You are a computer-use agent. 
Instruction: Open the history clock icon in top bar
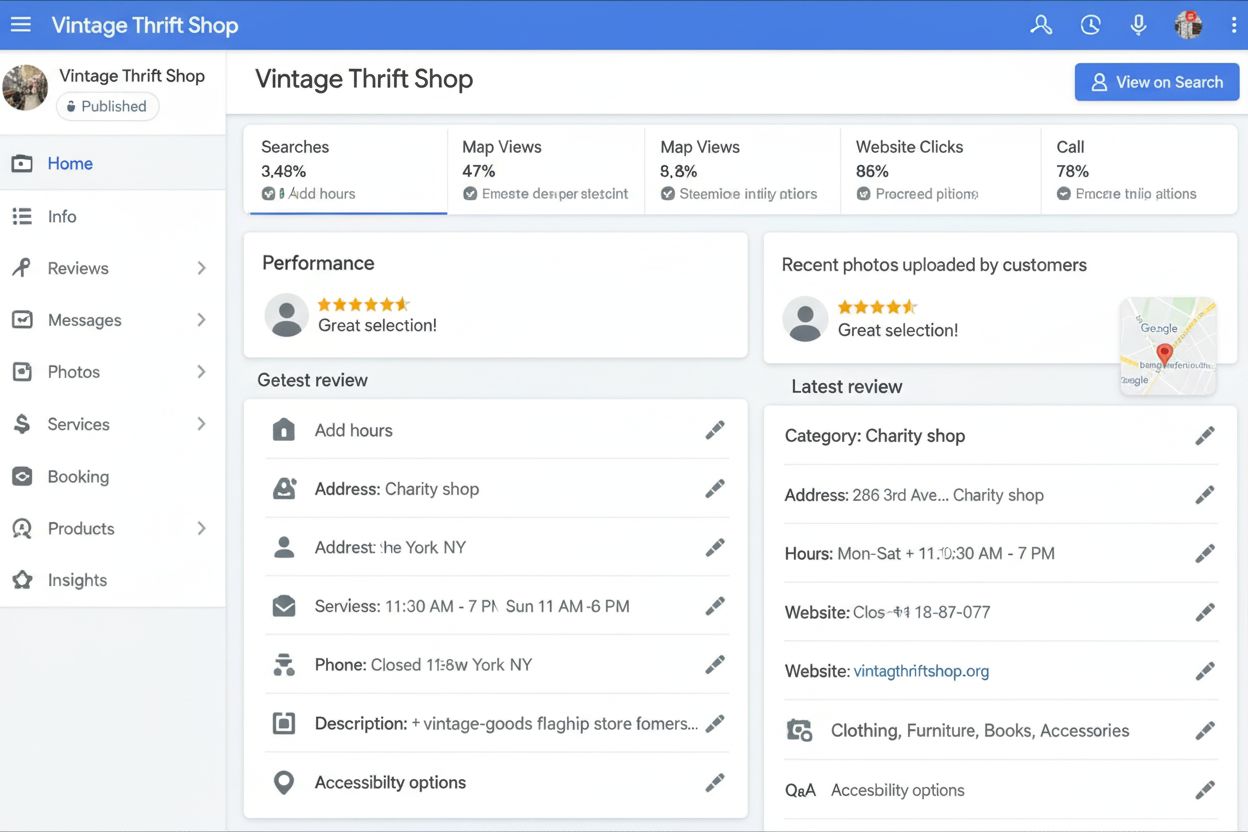coord(1090,24)
